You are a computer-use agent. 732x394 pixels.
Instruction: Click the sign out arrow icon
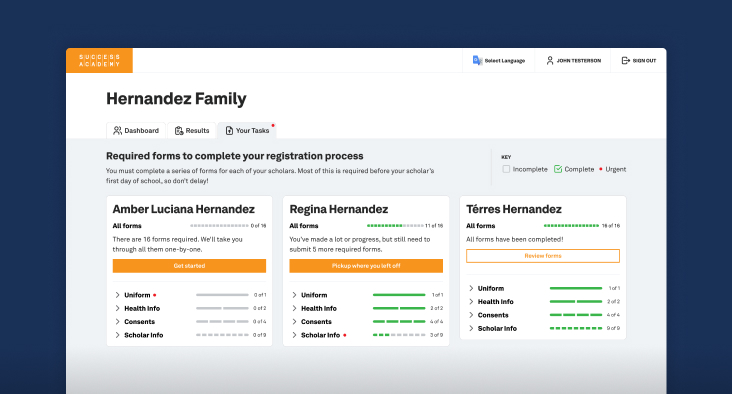click(626, 61)
